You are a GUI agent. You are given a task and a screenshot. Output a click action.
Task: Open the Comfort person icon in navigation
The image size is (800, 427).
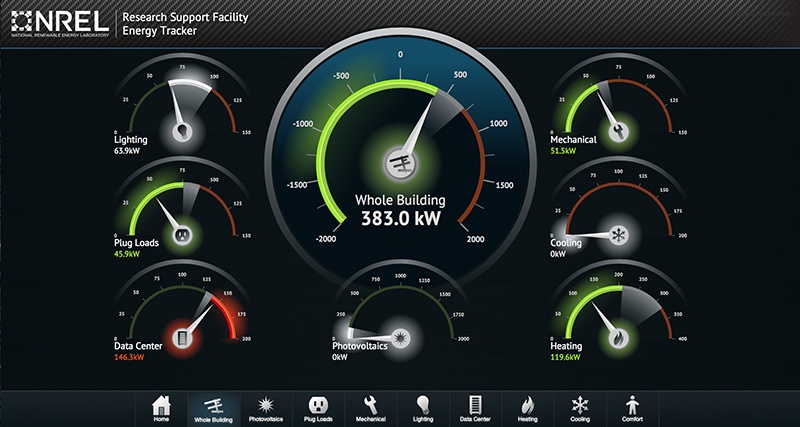tap(631, 408)
